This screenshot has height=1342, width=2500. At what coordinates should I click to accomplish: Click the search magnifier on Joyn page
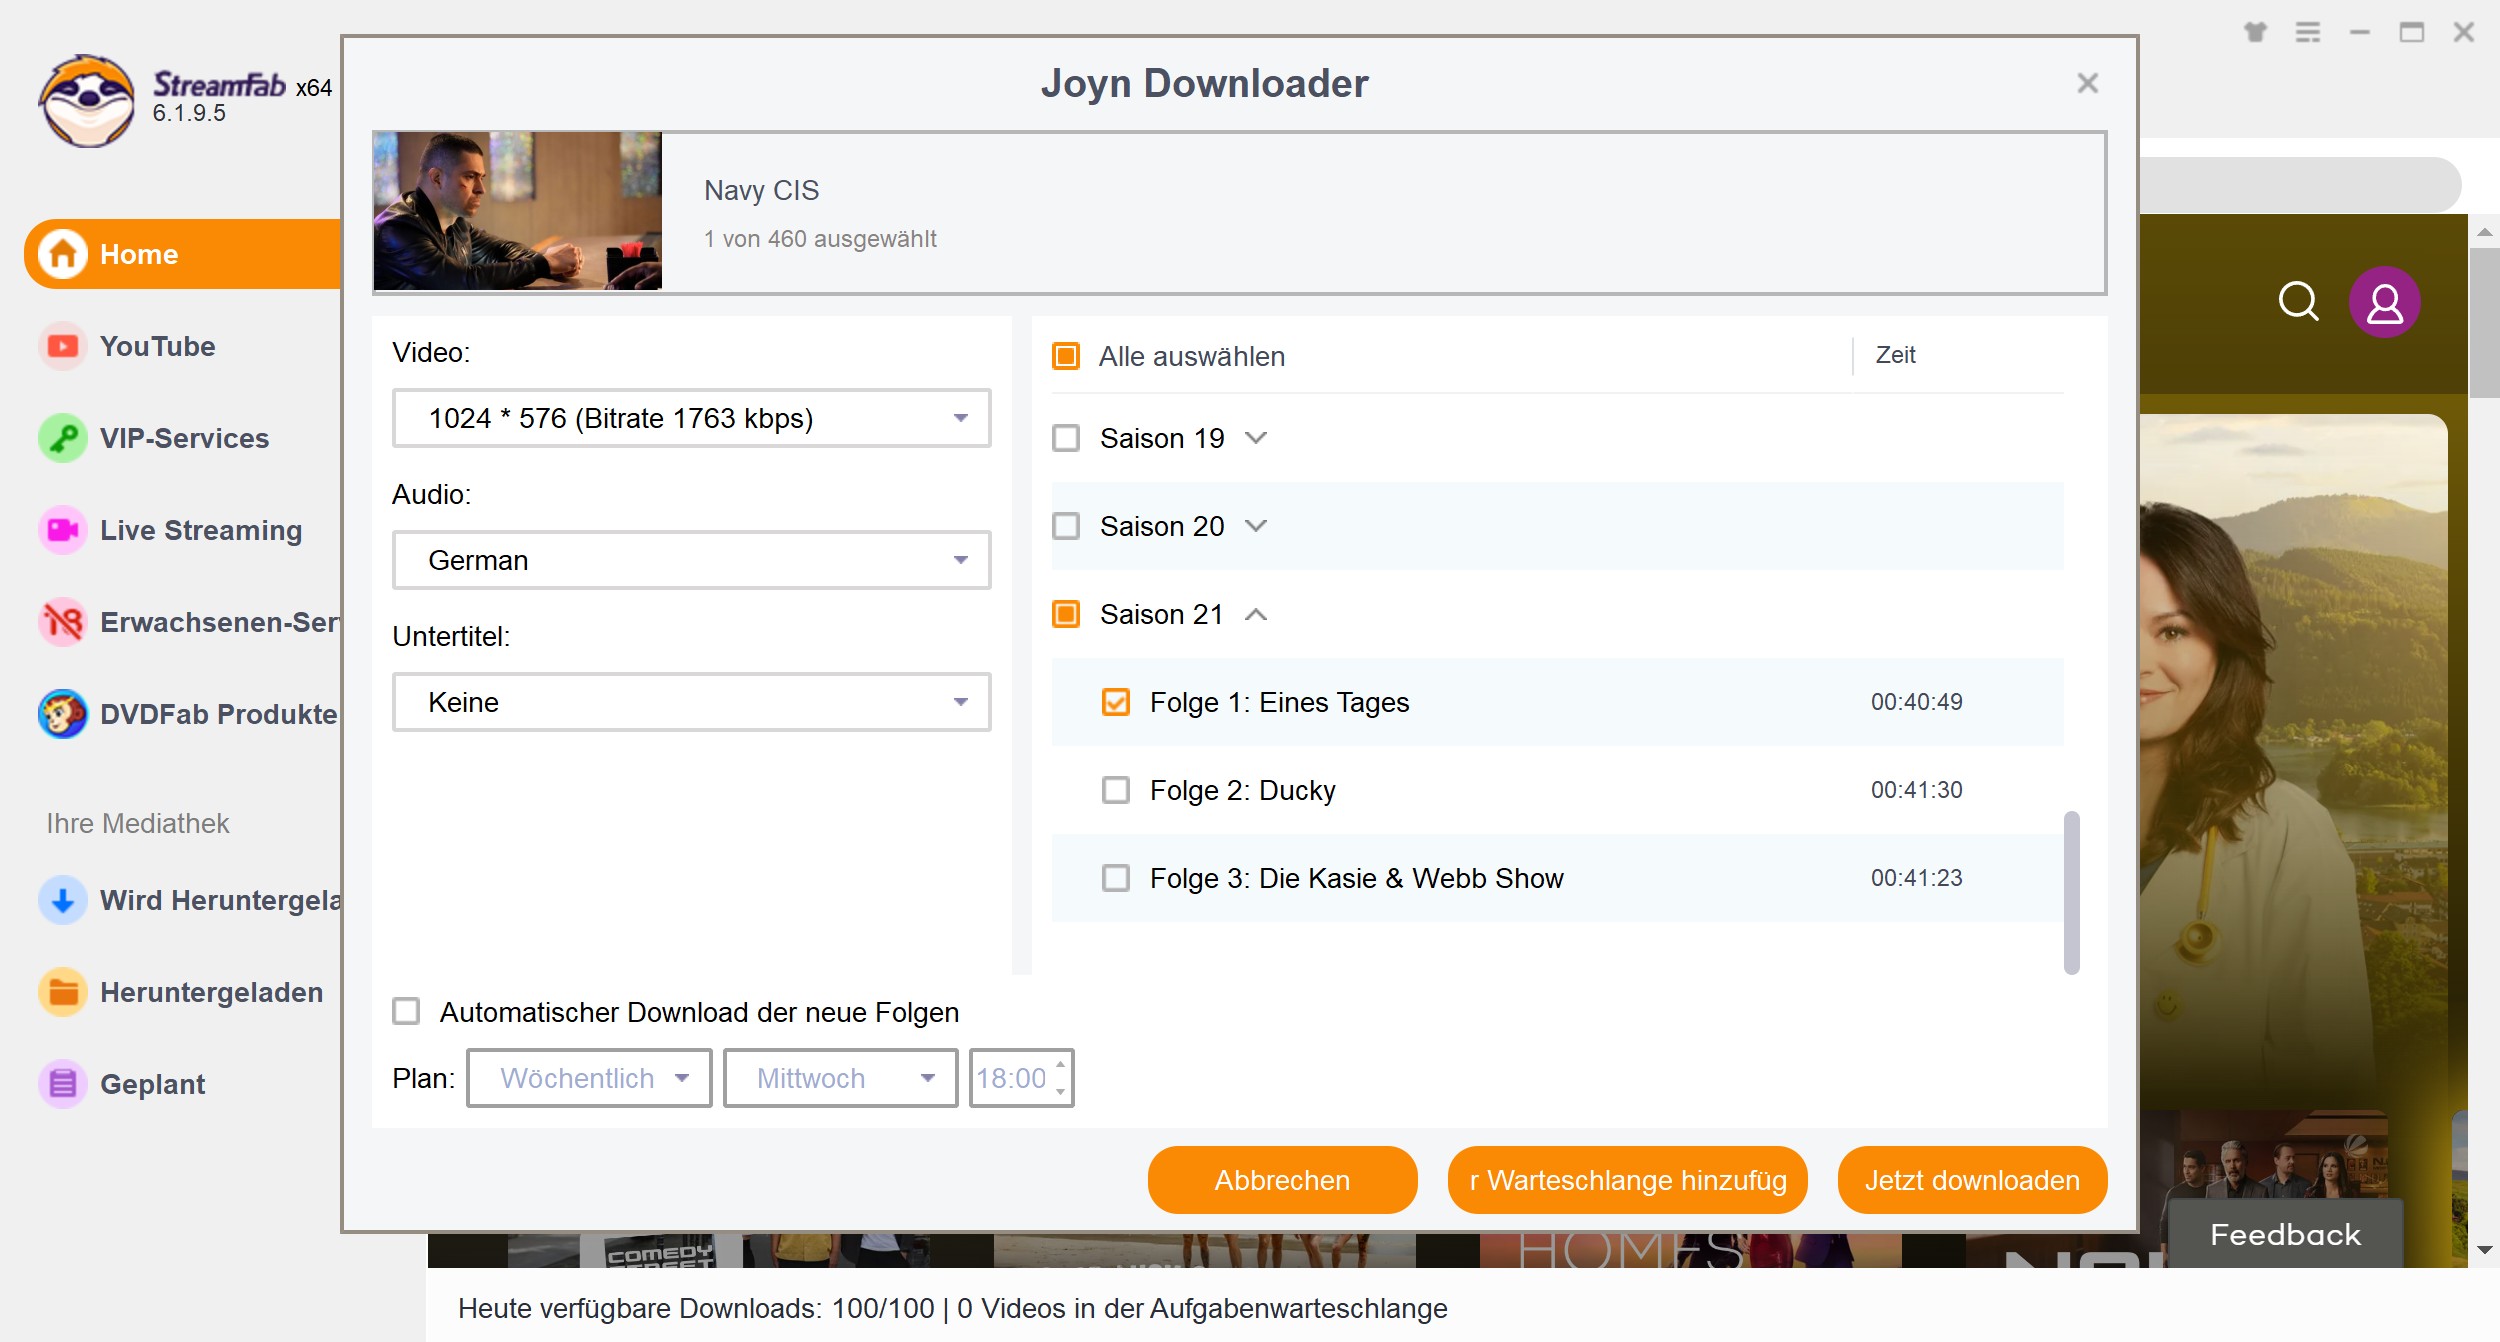2298,301
